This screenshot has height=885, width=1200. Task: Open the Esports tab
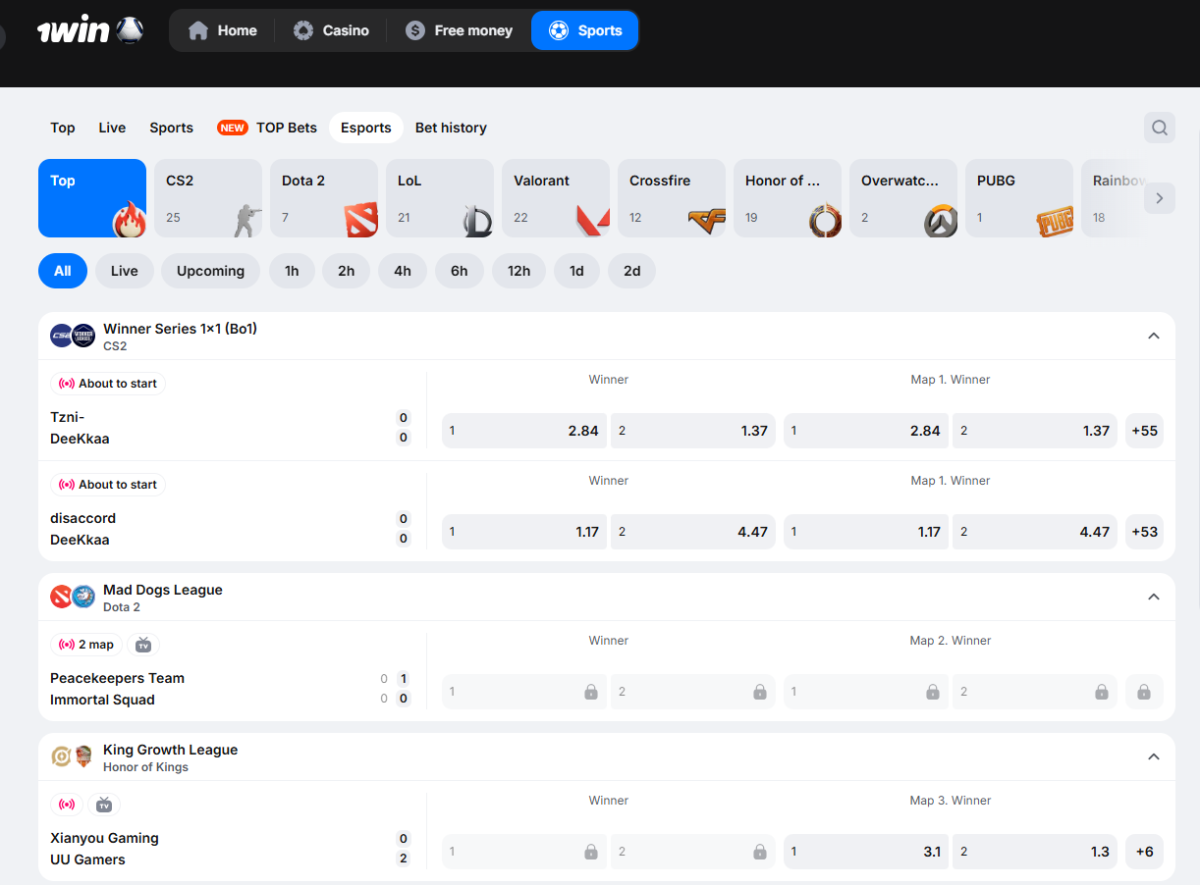tap(366, 128)
